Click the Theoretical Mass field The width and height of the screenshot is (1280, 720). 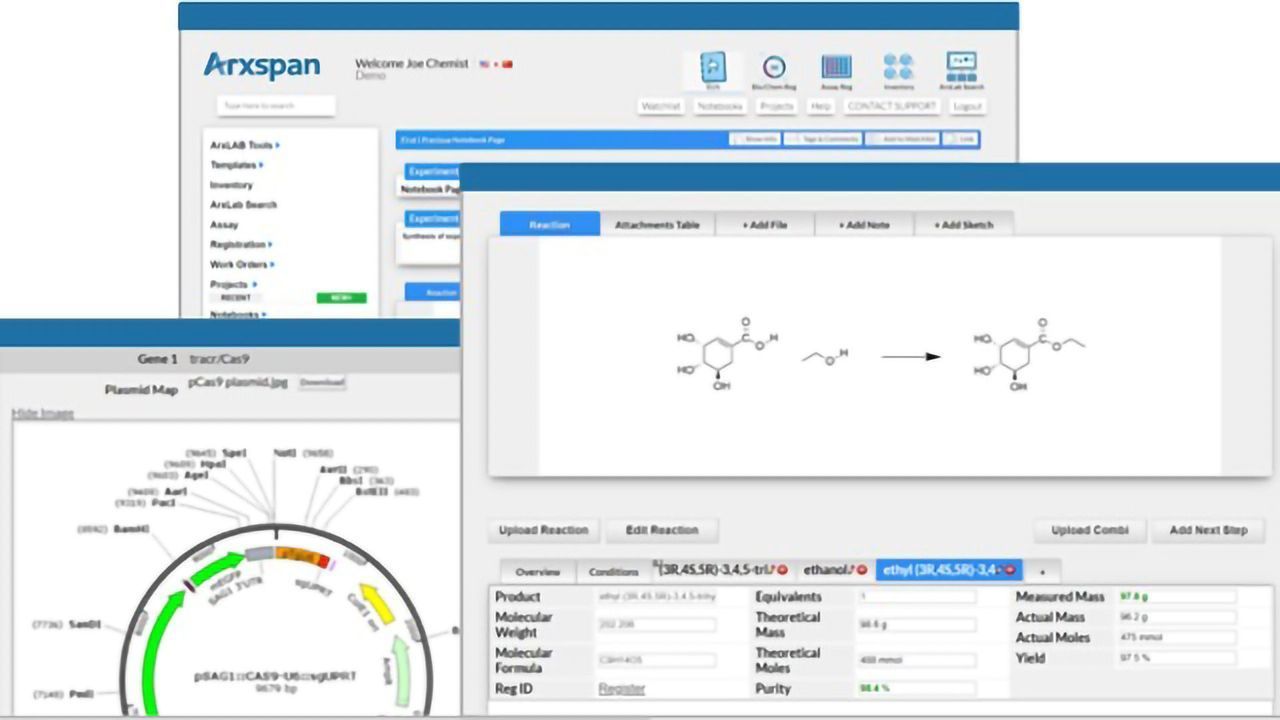tap(916, 625)
